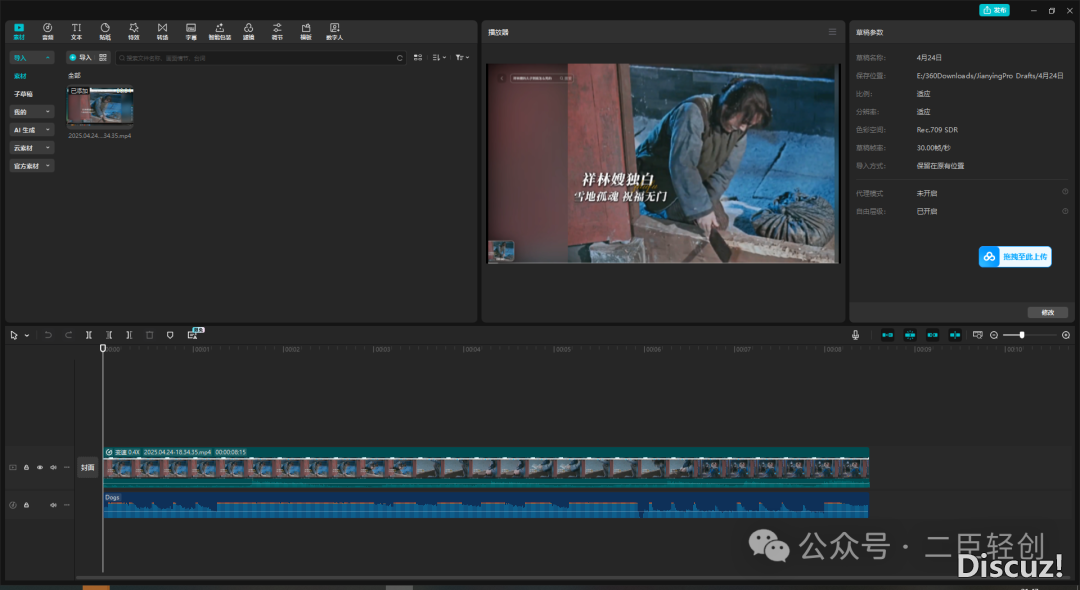Expand the 我的 sidebar section
Viewport: 1080px width, 590px height.
click(32, 112)
